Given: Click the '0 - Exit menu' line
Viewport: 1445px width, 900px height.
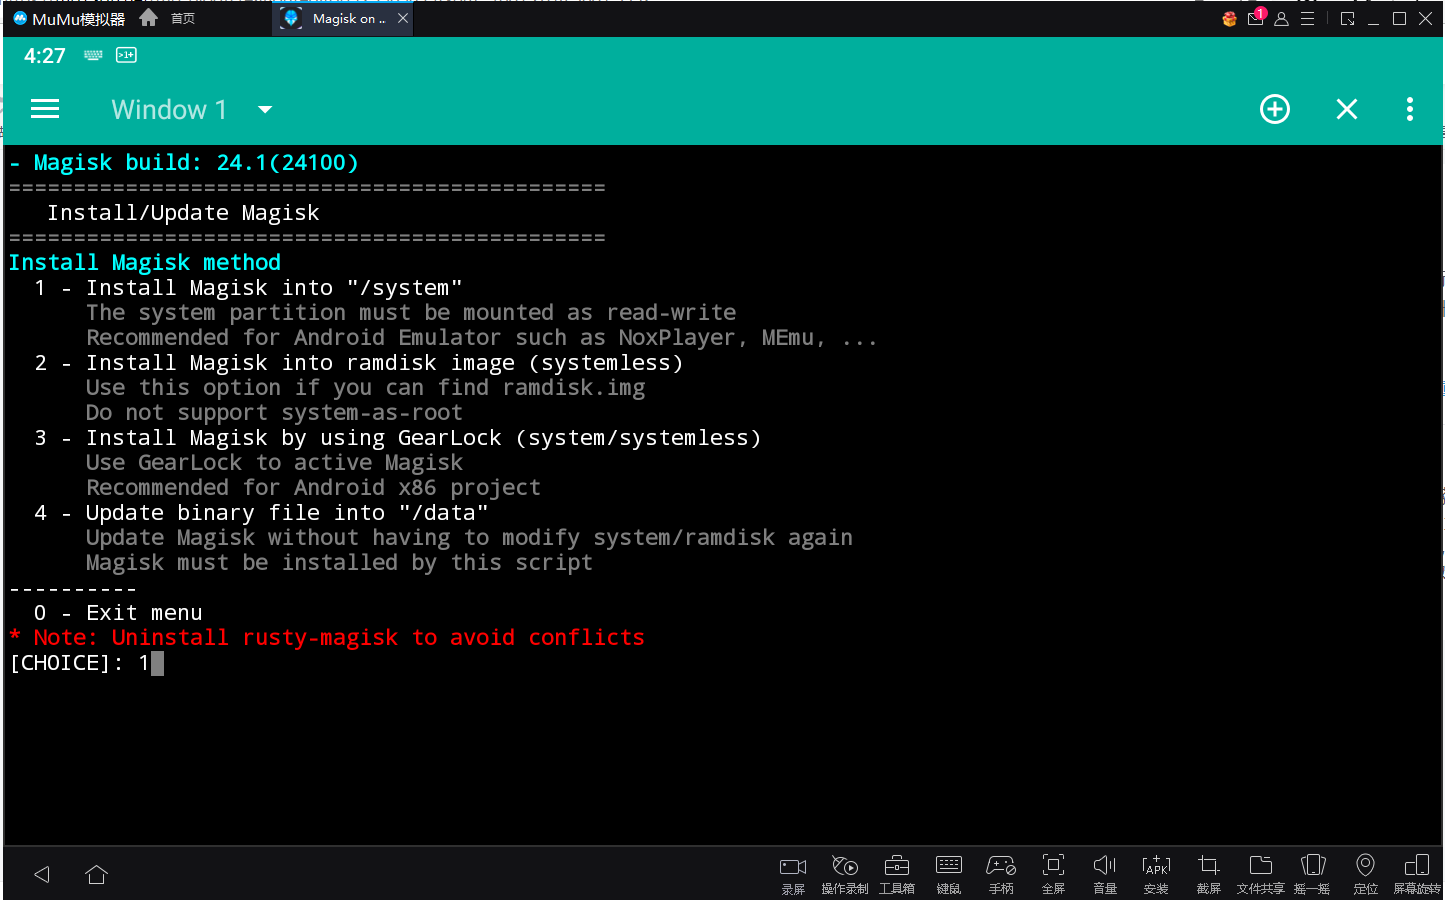Looking at the screenshot, I should click(x=118, y=613).
